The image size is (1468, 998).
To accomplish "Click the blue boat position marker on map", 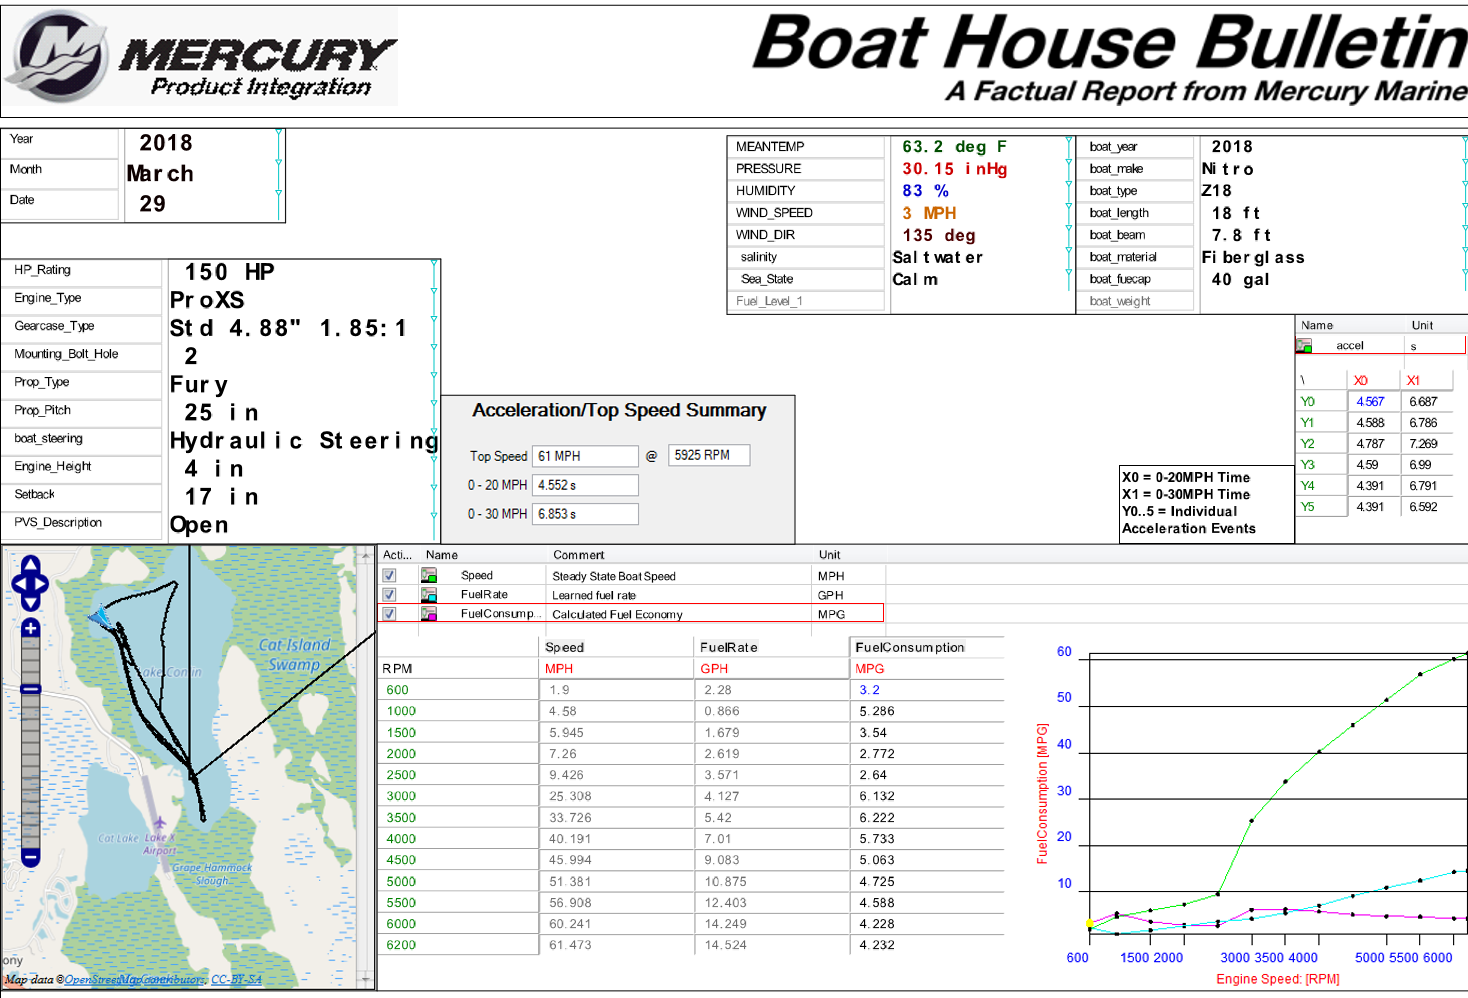I will click(100, 618).
